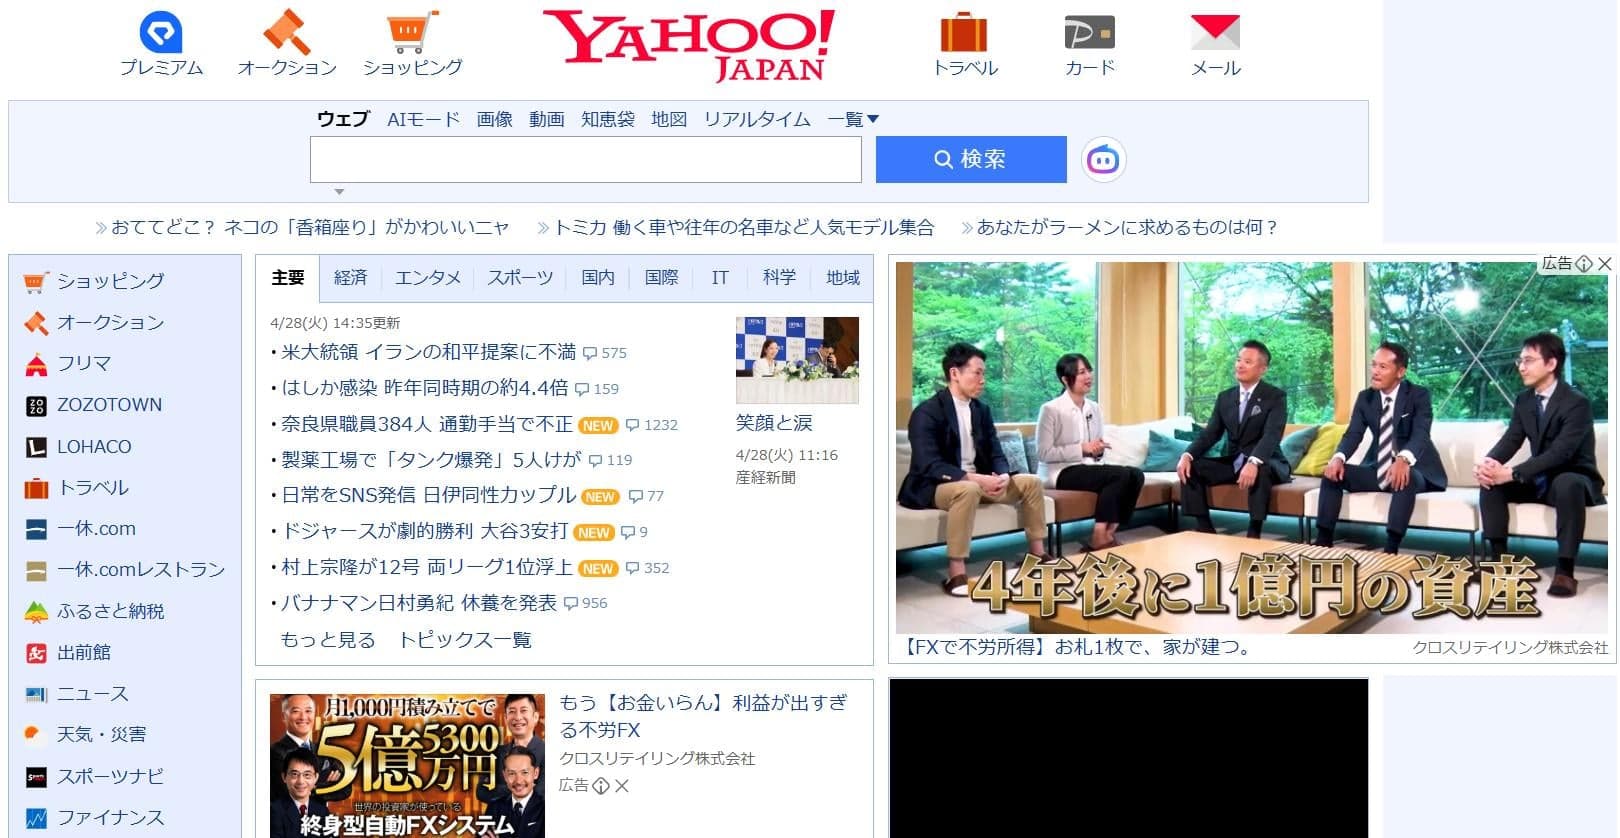Open the Auction (オークション) hammer icon in header
This screenshot has width=1620, height=838.
click(287, 33)
